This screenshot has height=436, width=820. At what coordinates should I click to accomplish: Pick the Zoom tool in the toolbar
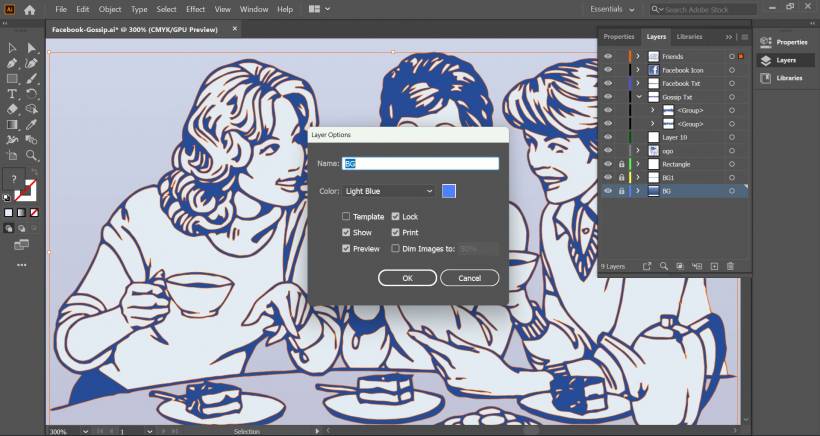[x=32, y=155]
